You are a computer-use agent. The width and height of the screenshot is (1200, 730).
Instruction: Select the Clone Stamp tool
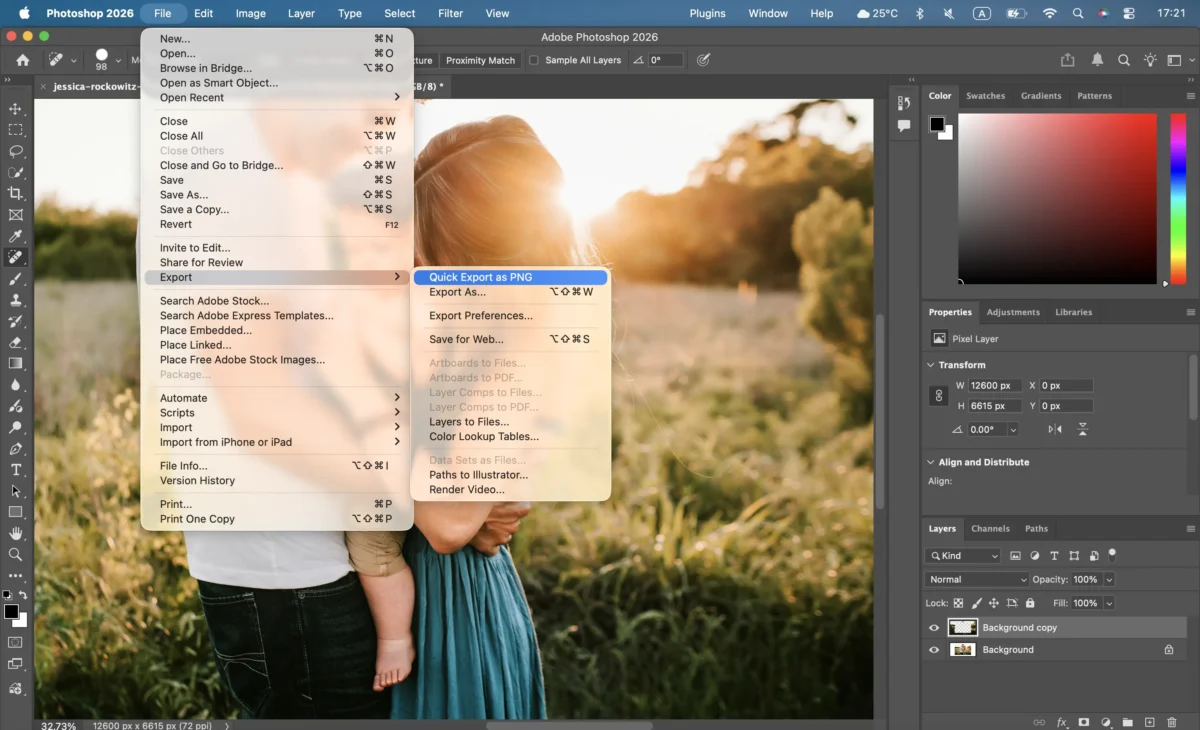(x=15, y=300)
